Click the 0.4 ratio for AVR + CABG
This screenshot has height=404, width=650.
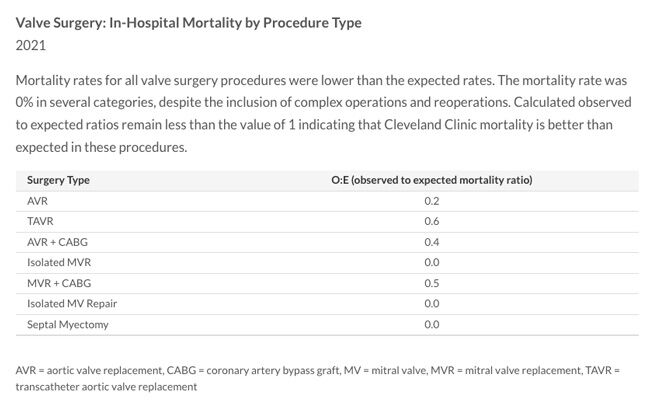[x=431, y=242]
